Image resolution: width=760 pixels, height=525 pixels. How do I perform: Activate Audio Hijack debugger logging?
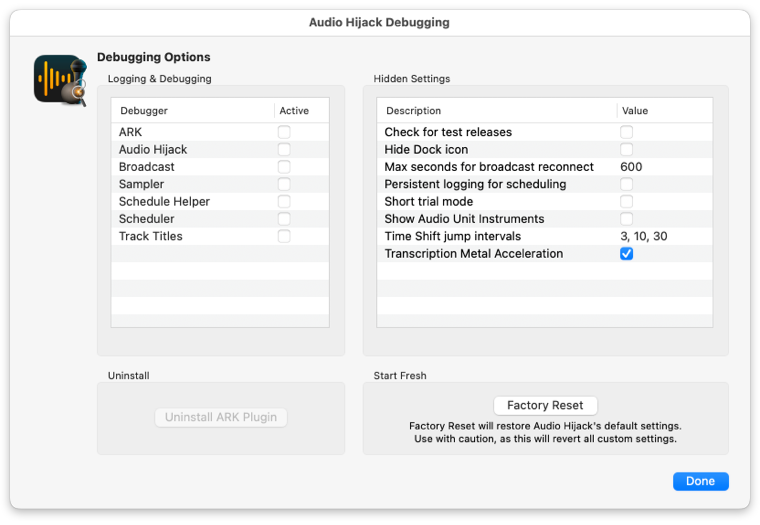coord(284,149)
